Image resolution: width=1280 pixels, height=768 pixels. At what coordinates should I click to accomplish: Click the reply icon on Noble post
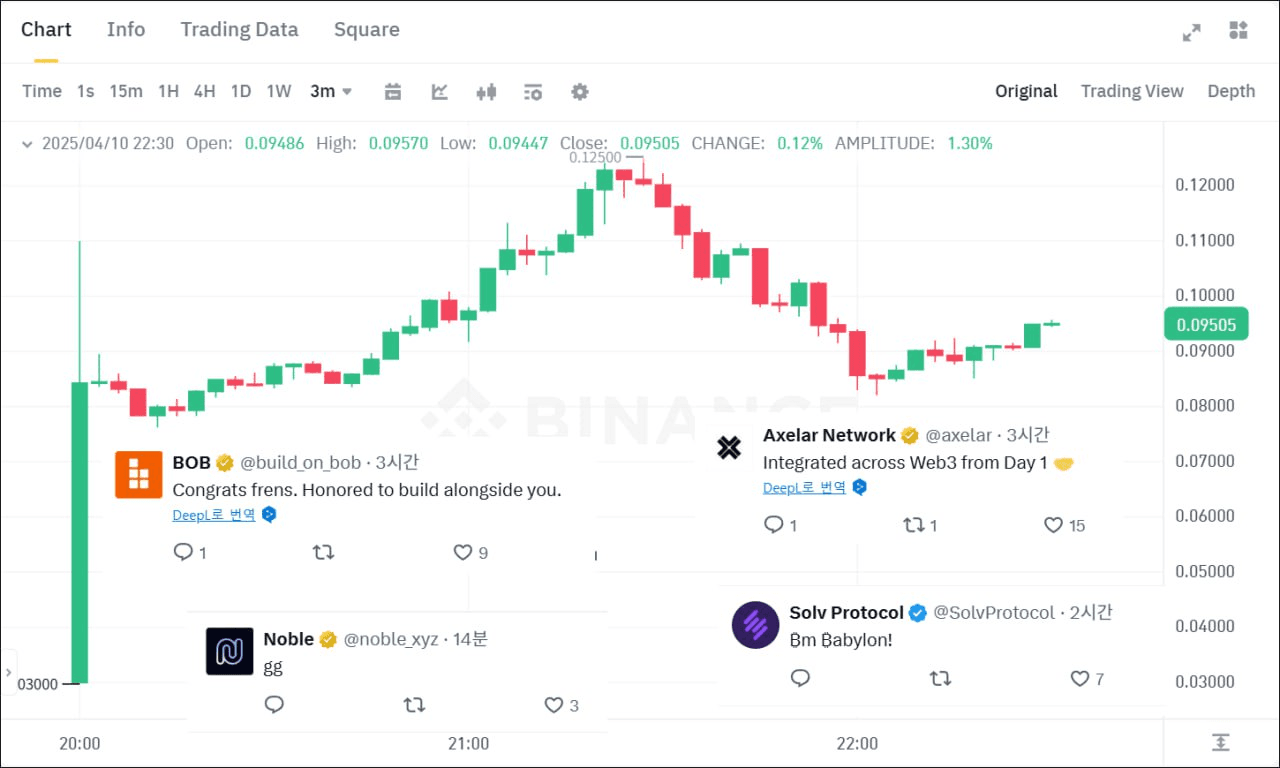274,705
